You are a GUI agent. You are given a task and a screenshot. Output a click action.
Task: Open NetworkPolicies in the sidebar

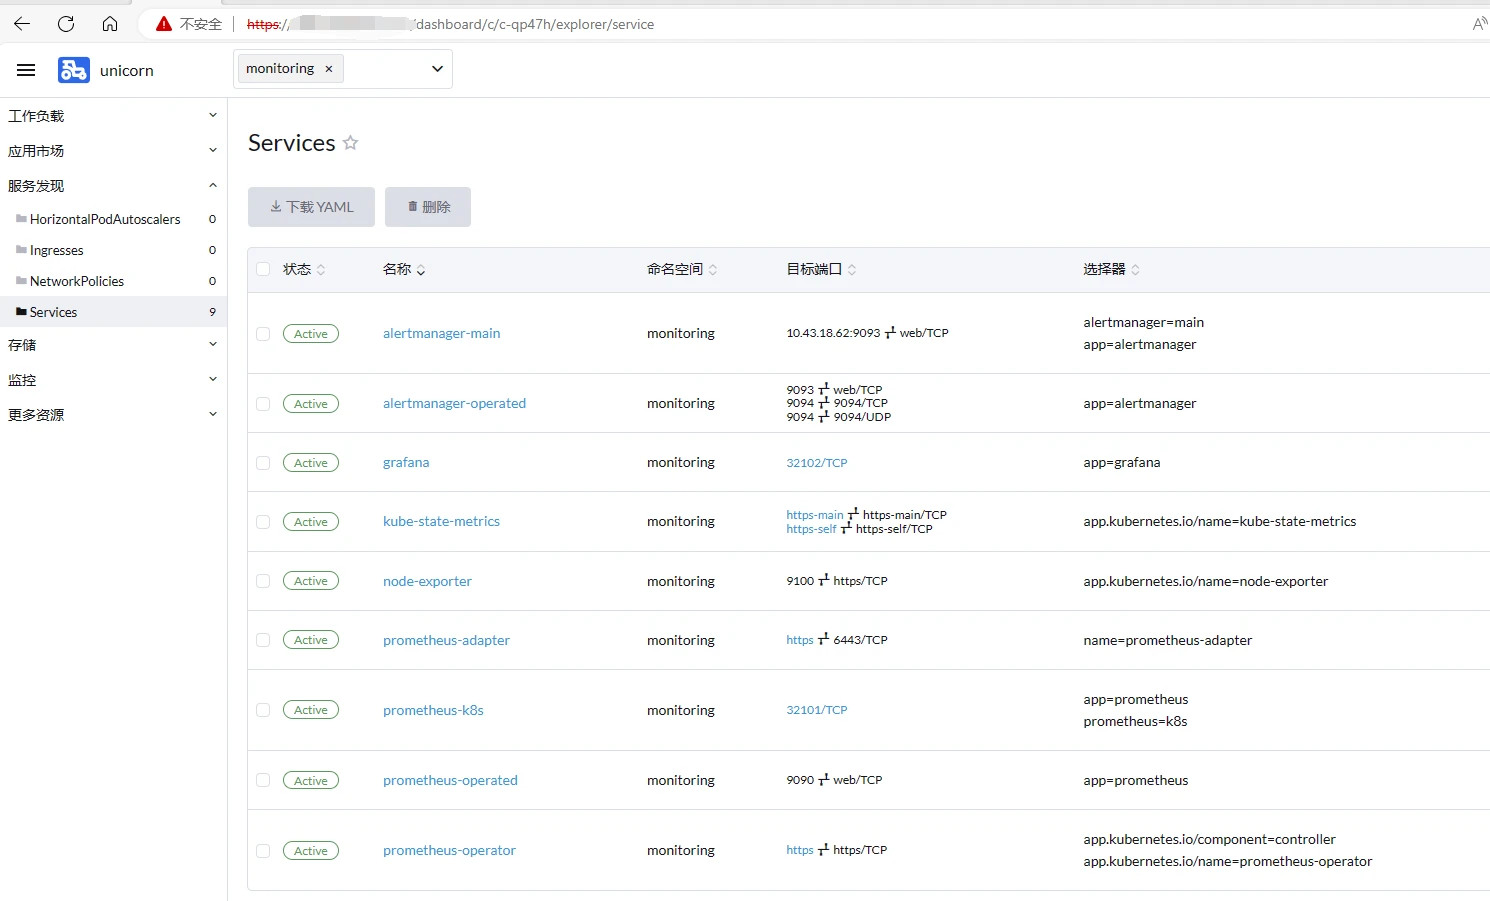pos(77,281)
